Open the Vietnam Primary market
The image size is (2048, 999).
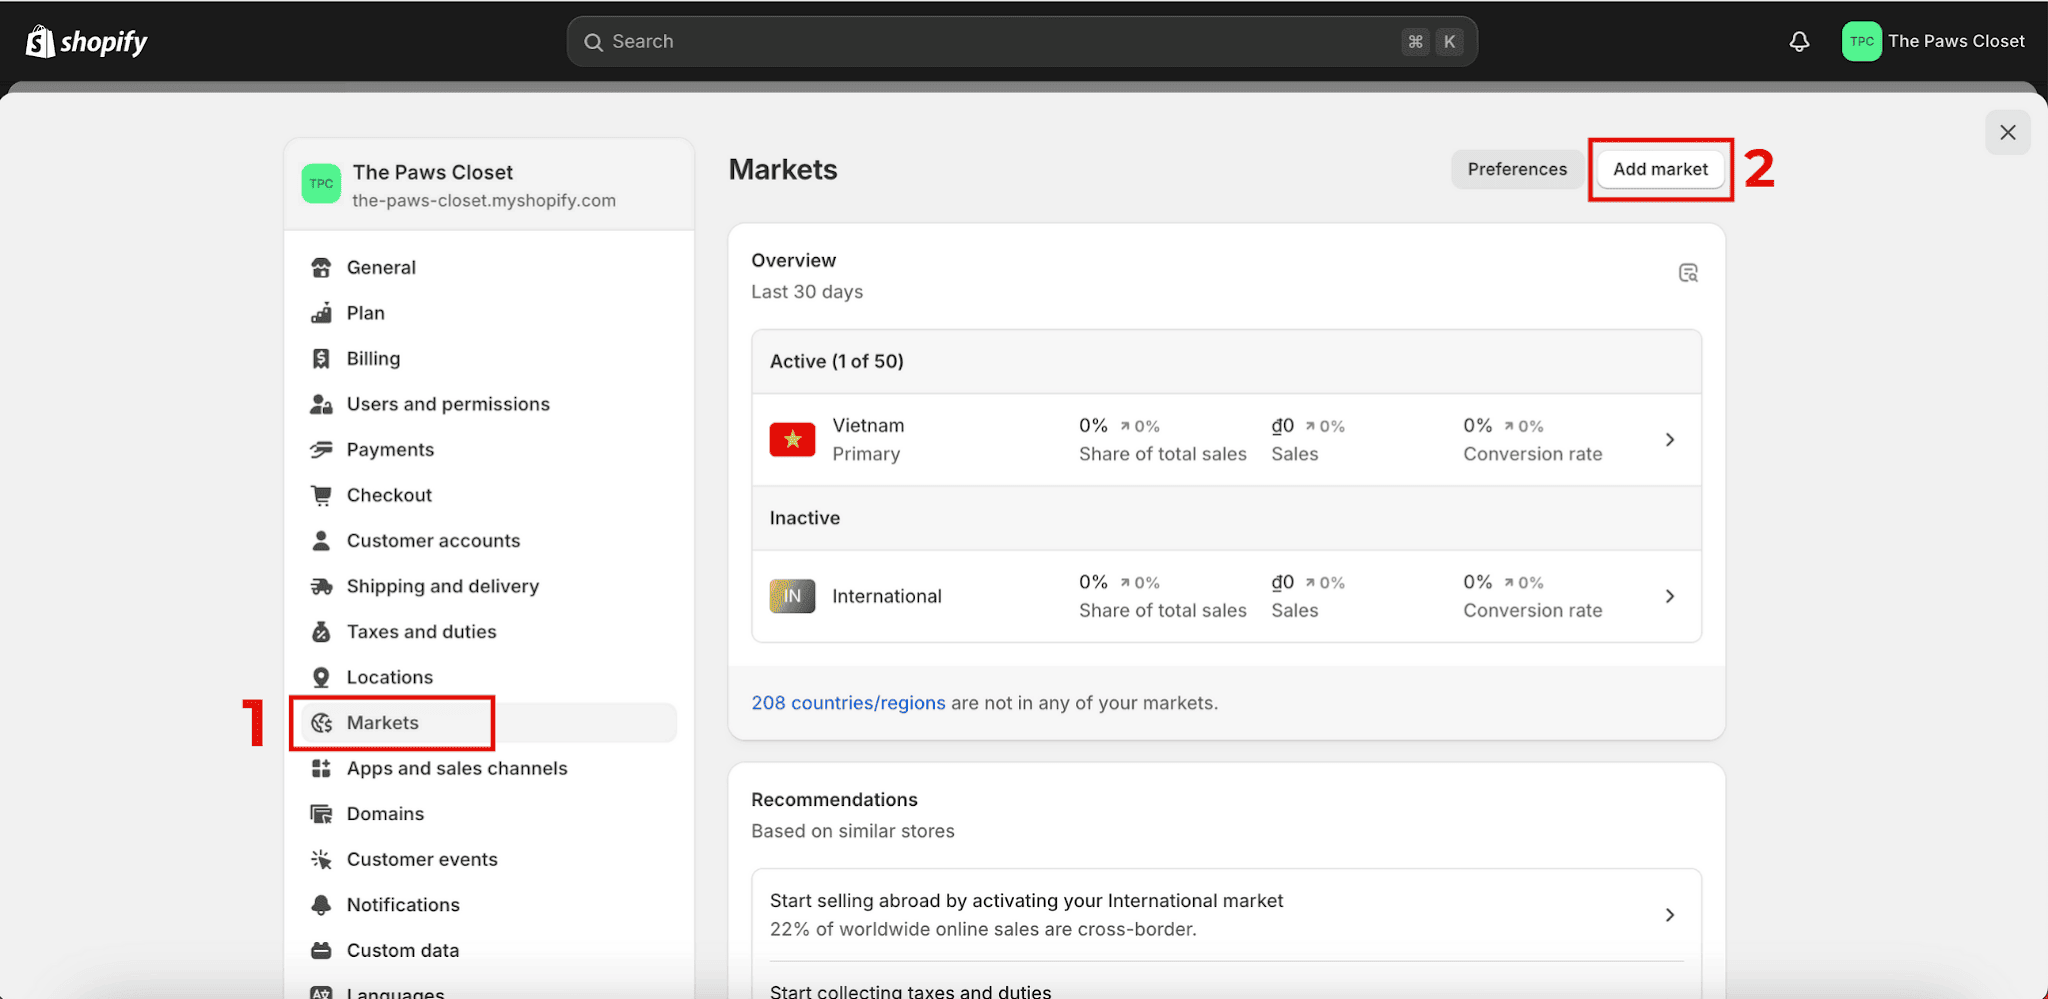1226,440
